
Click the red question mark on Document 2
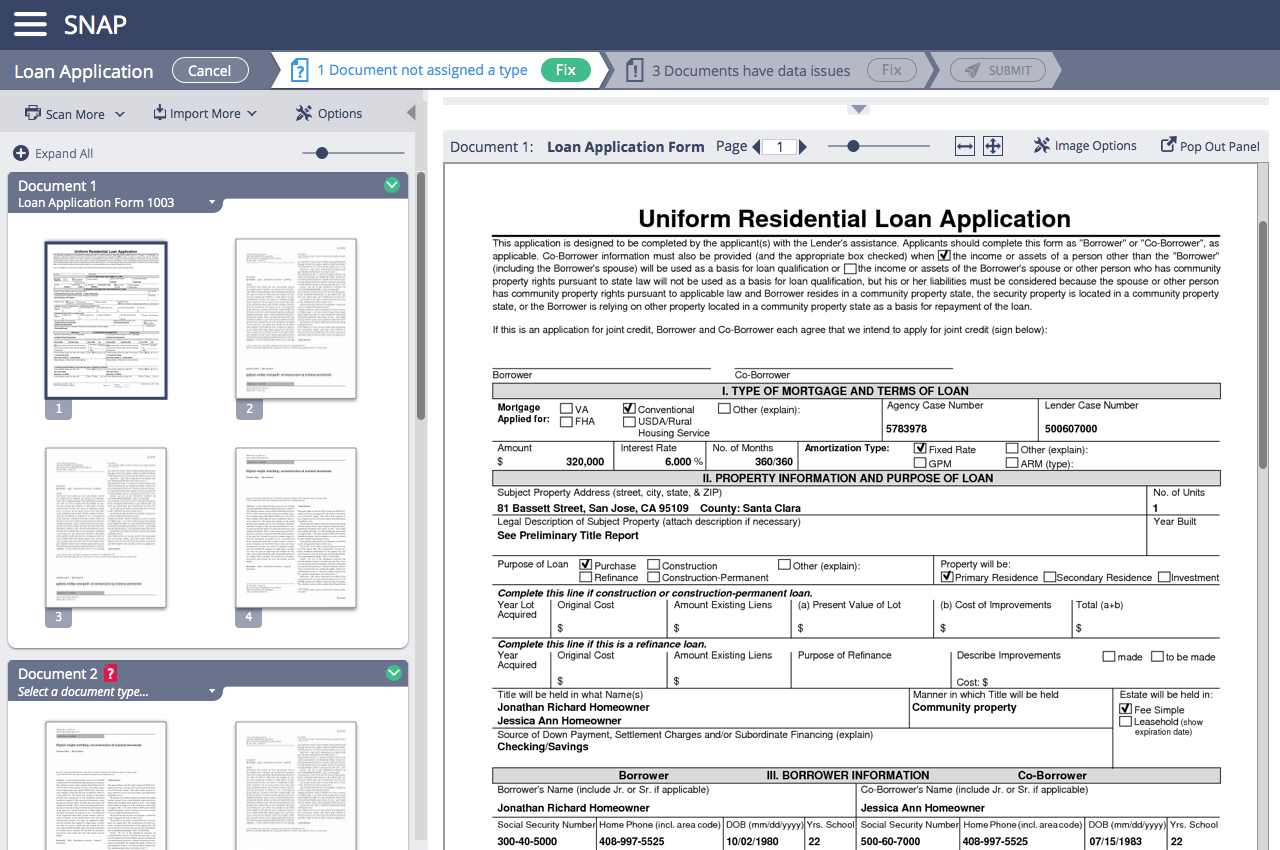(111, 673)
